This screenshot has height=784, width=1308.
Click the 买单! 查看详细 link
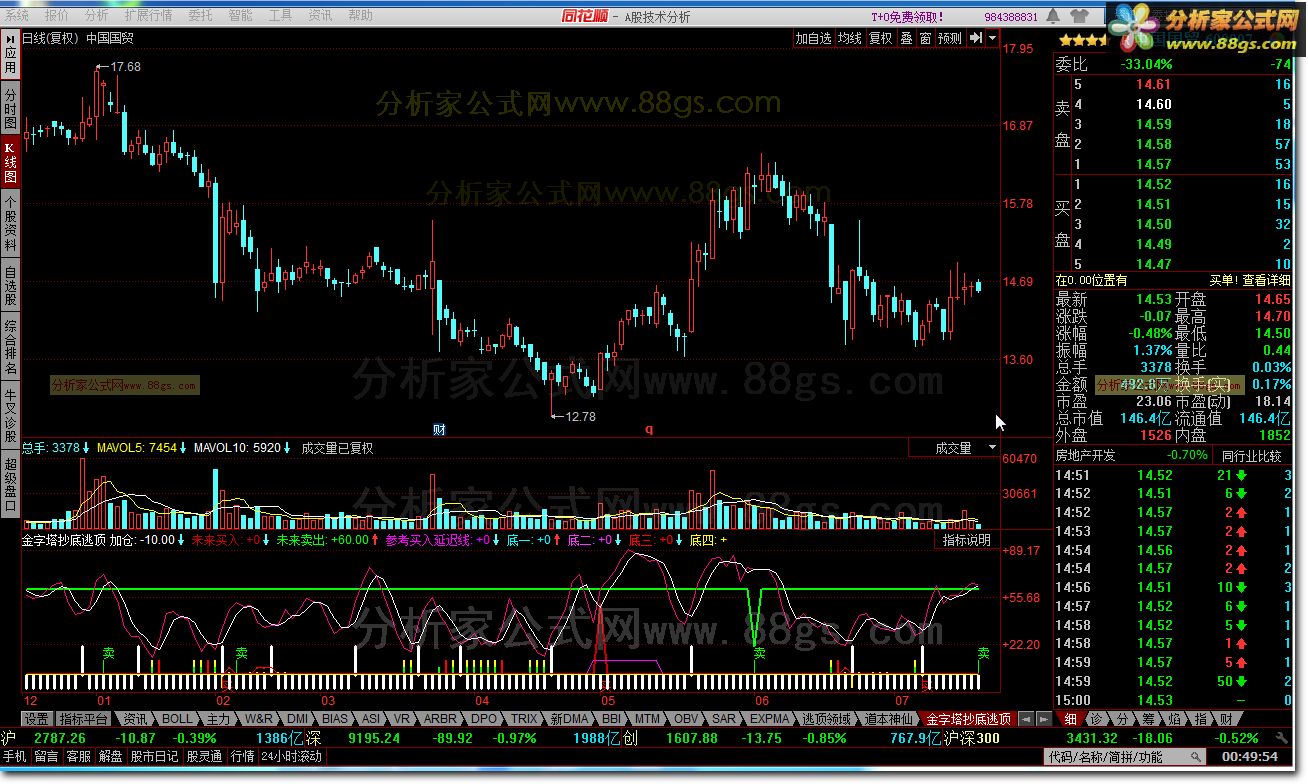point(1250,280)
